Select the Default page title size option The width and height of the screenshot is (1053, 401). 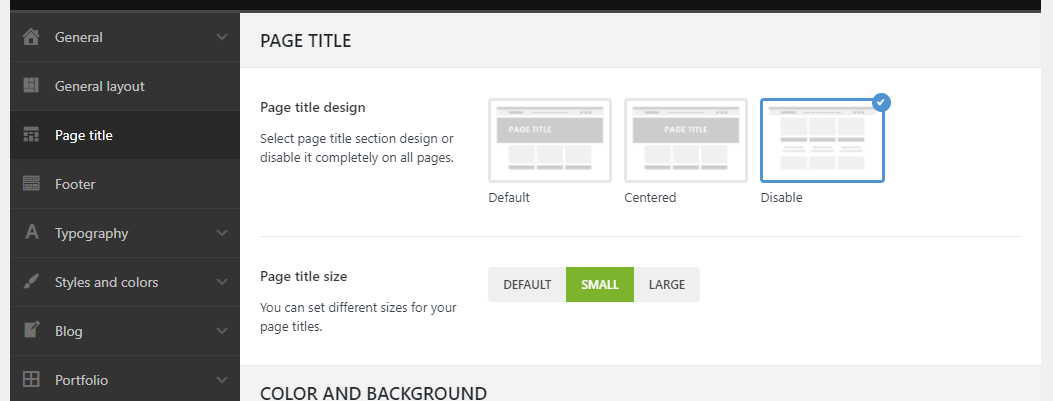tap(527, 285)
